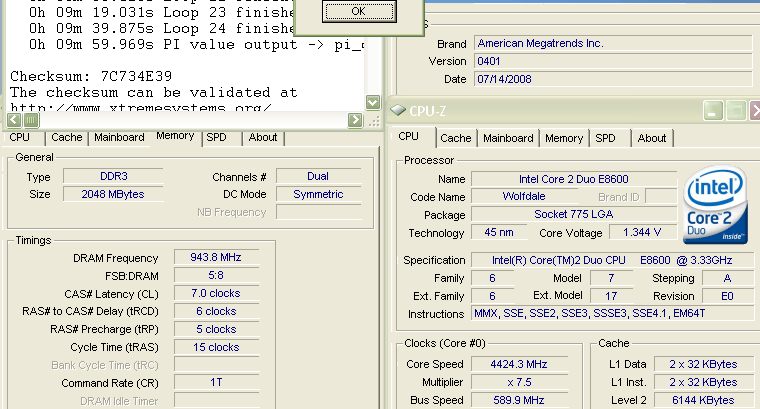
Task: Open Cache tab in left CPU-Z window
Action: pos(67,138)
